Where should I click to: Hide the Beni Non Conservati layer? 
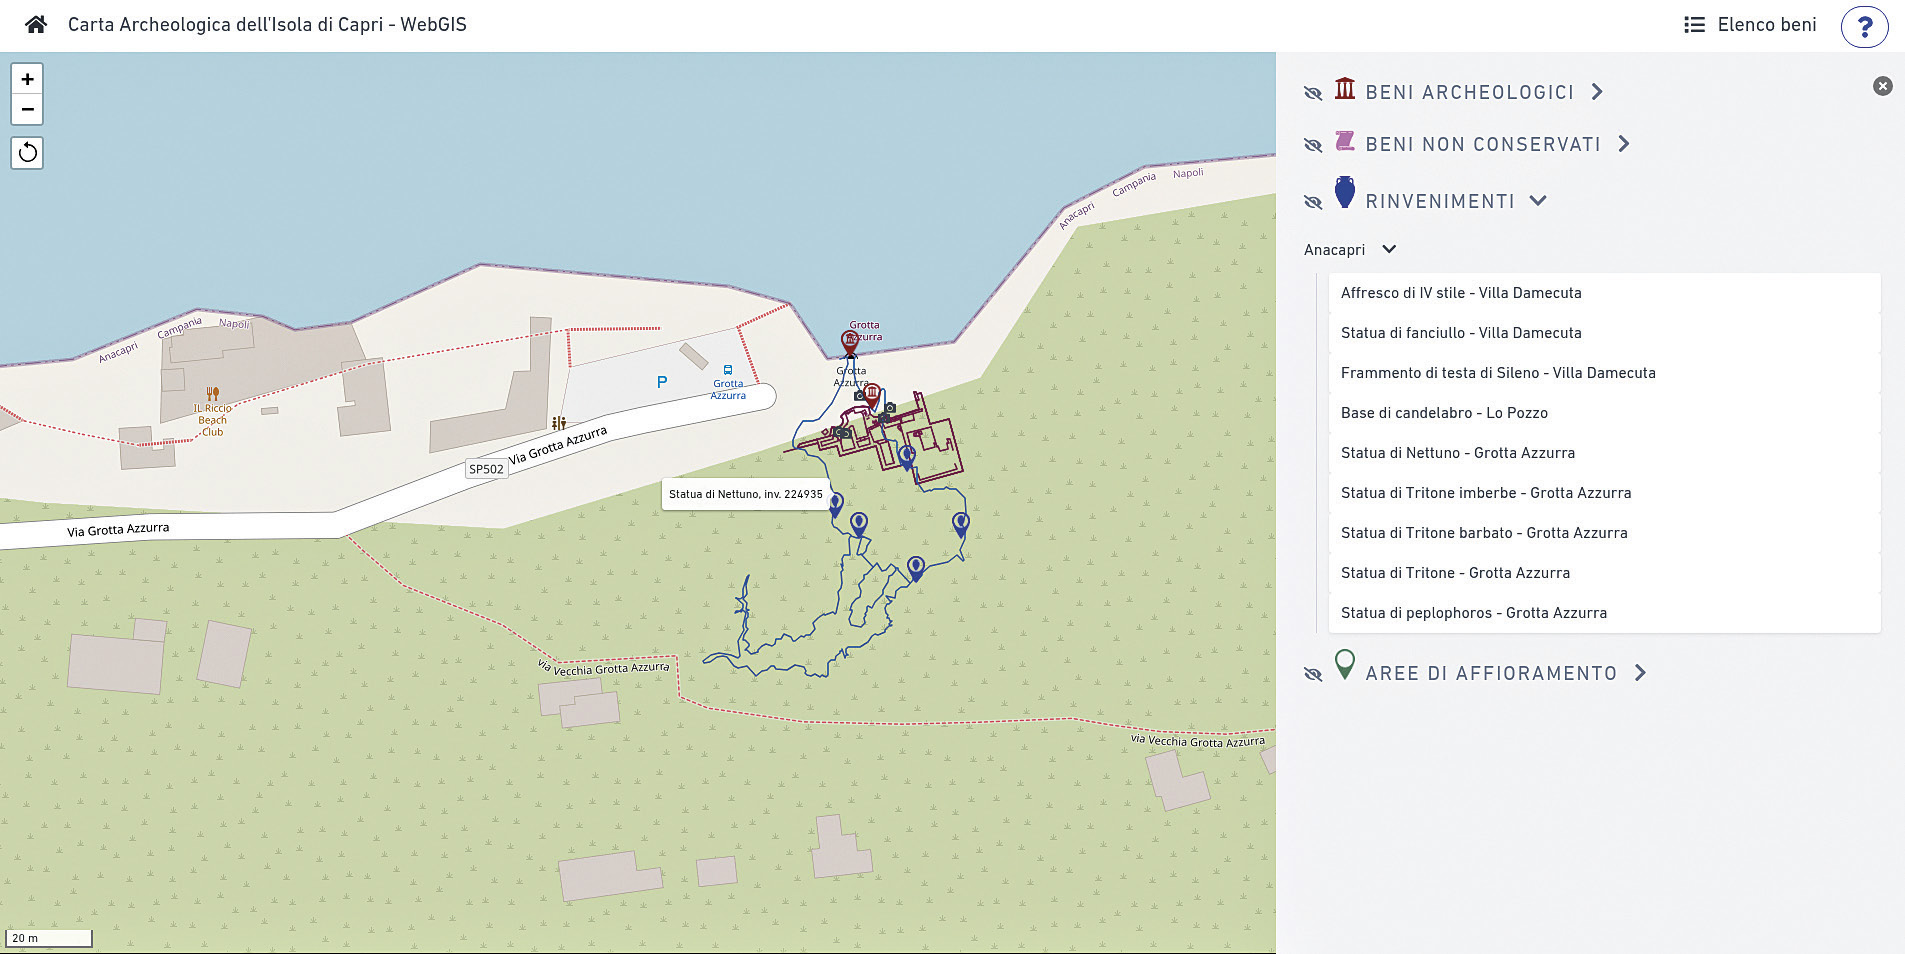click(1313, 145)
